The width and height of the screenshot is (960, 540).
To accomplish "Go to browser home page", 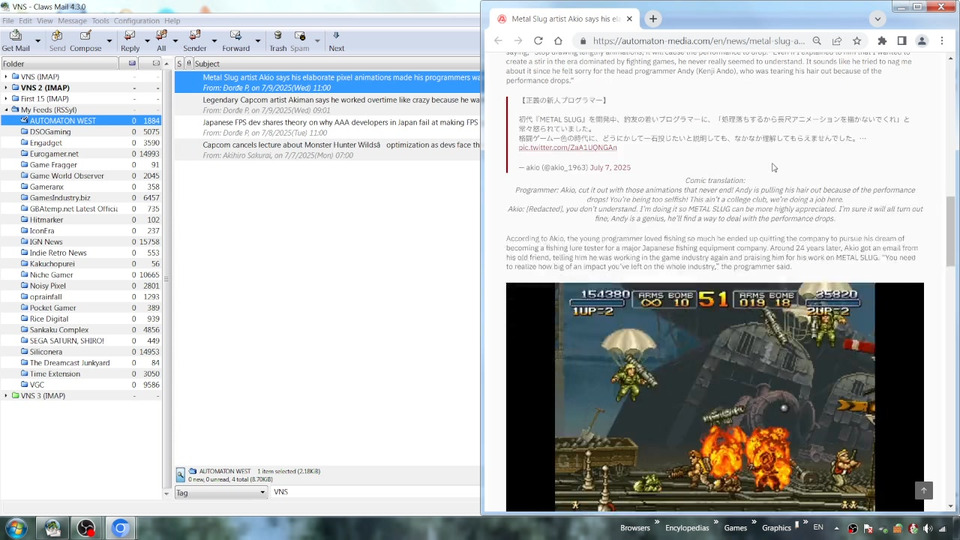I will coord(558,41).
